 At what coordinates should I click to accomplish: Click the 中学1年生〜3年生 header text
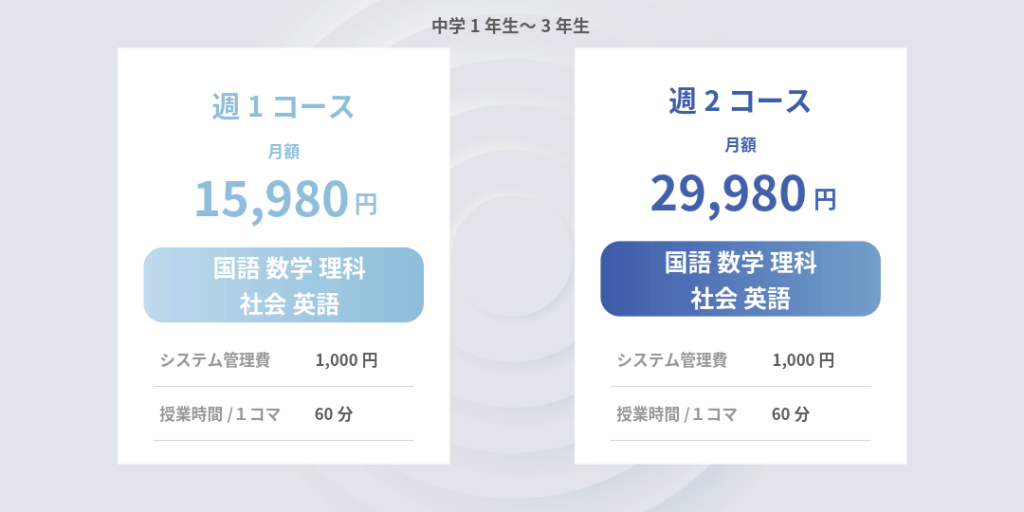pos(511,26)
